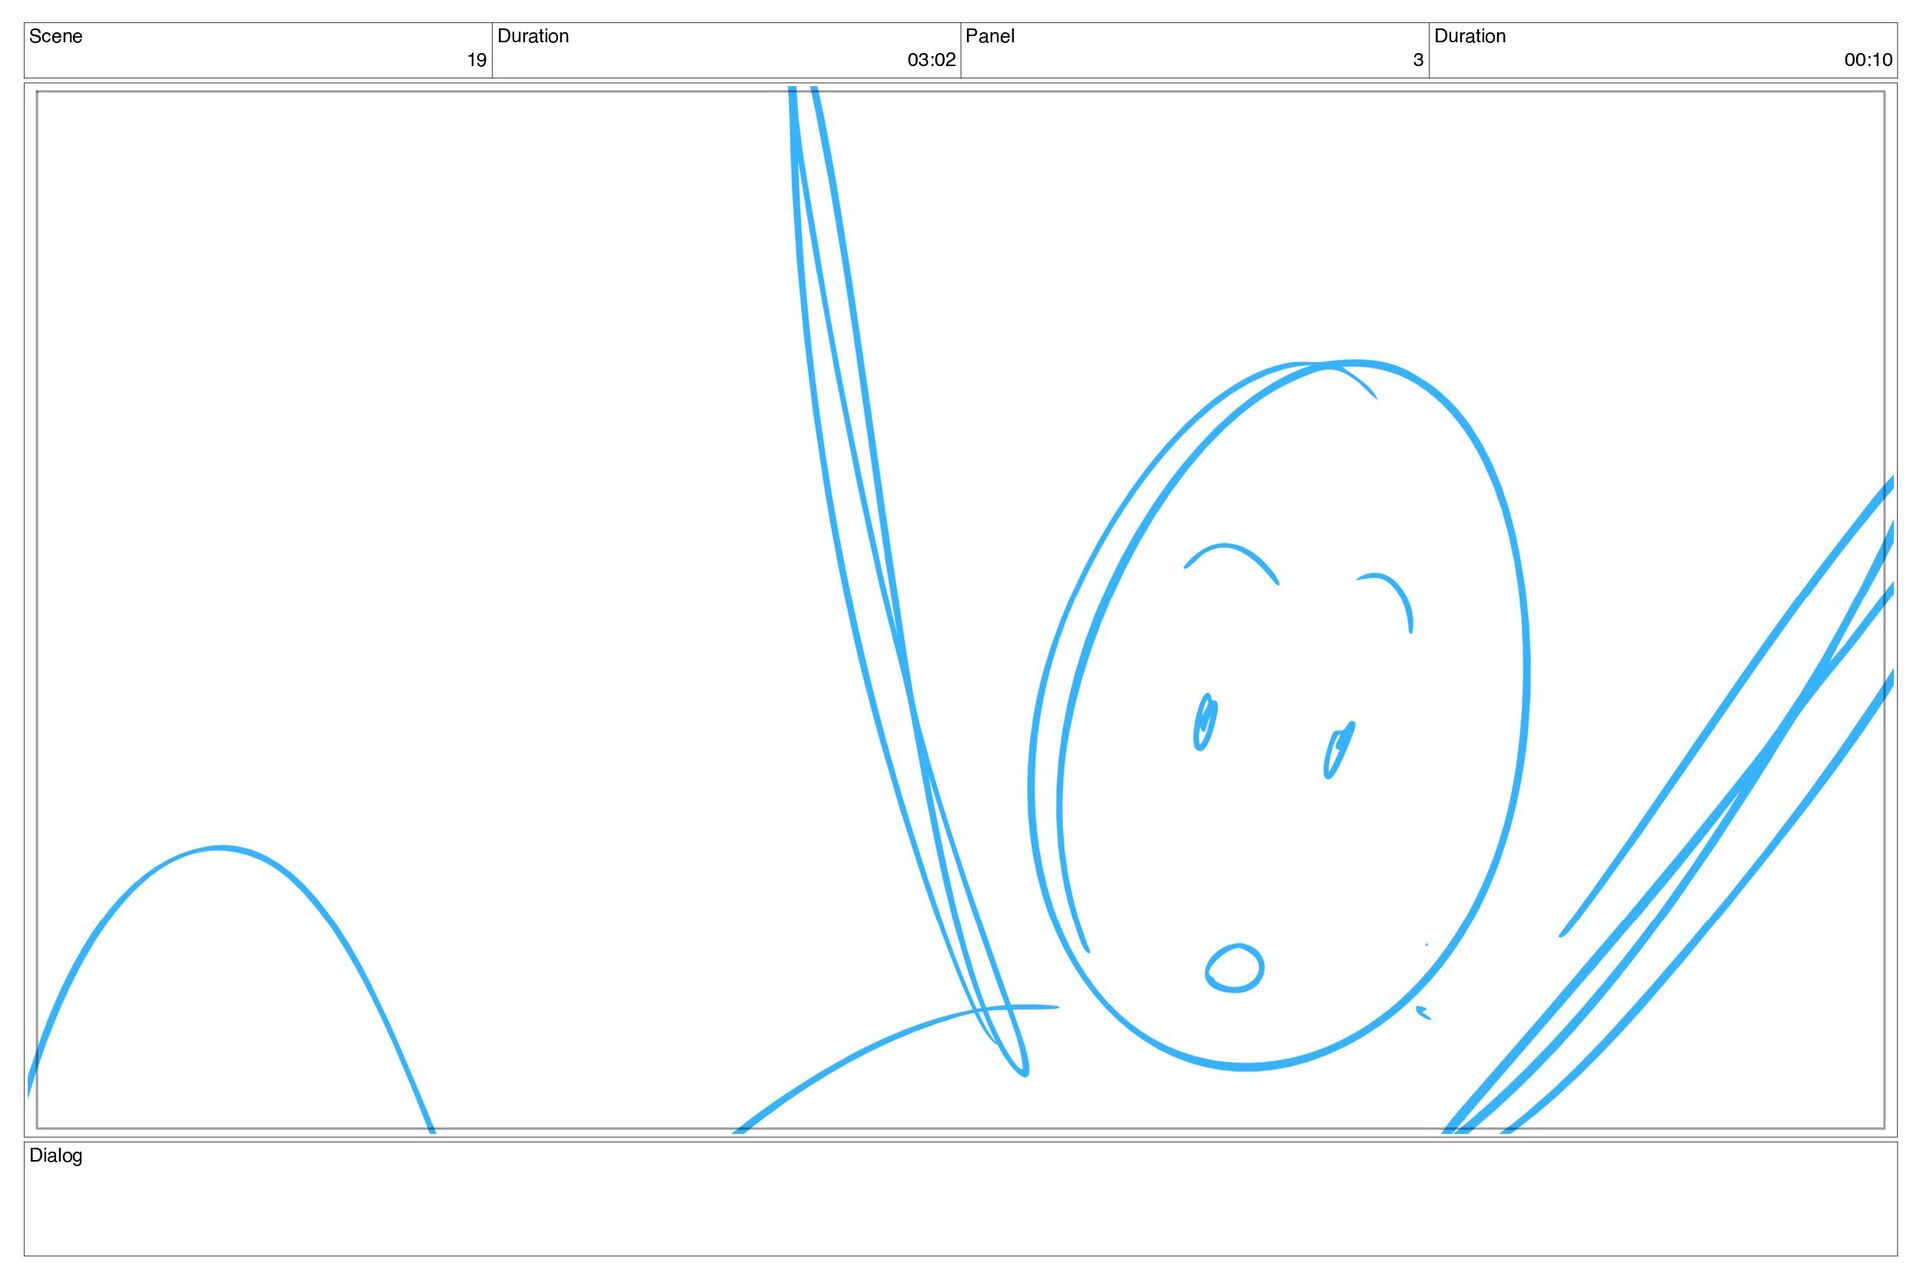Click the Panel header label
This screenshot has height=1280, width=1920.
click(x=990, y=36)
